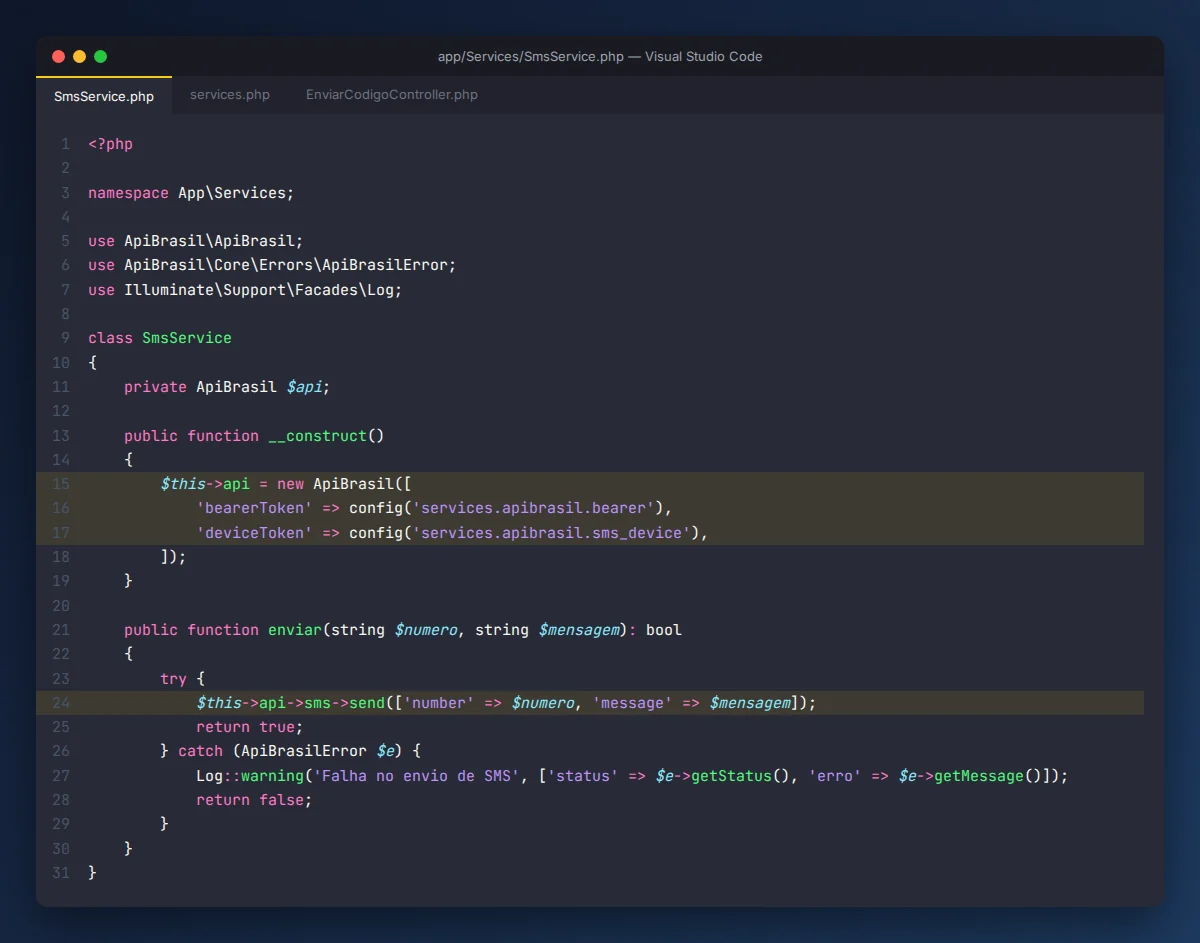
Task: Open the EnviarCodigoController.php tab
Action: coord(392,95)
